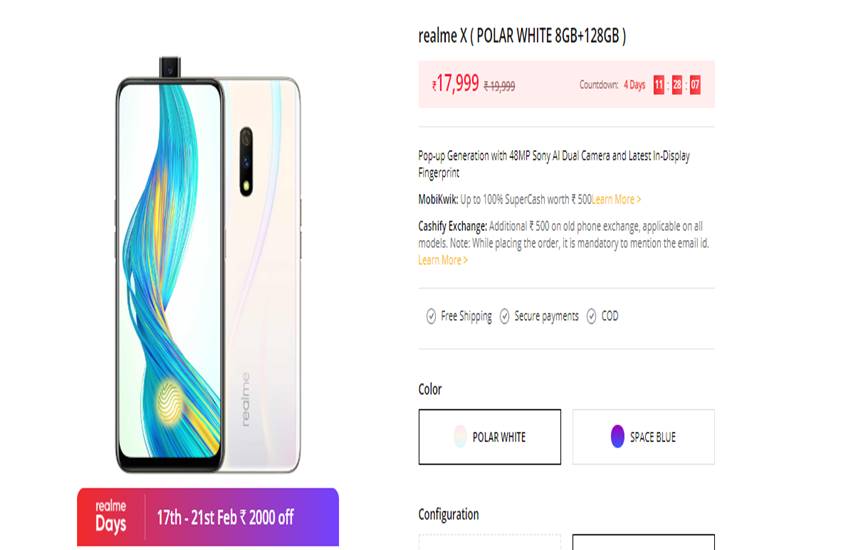
Task: Click the realme X product title
Action: tap(522, 36)
